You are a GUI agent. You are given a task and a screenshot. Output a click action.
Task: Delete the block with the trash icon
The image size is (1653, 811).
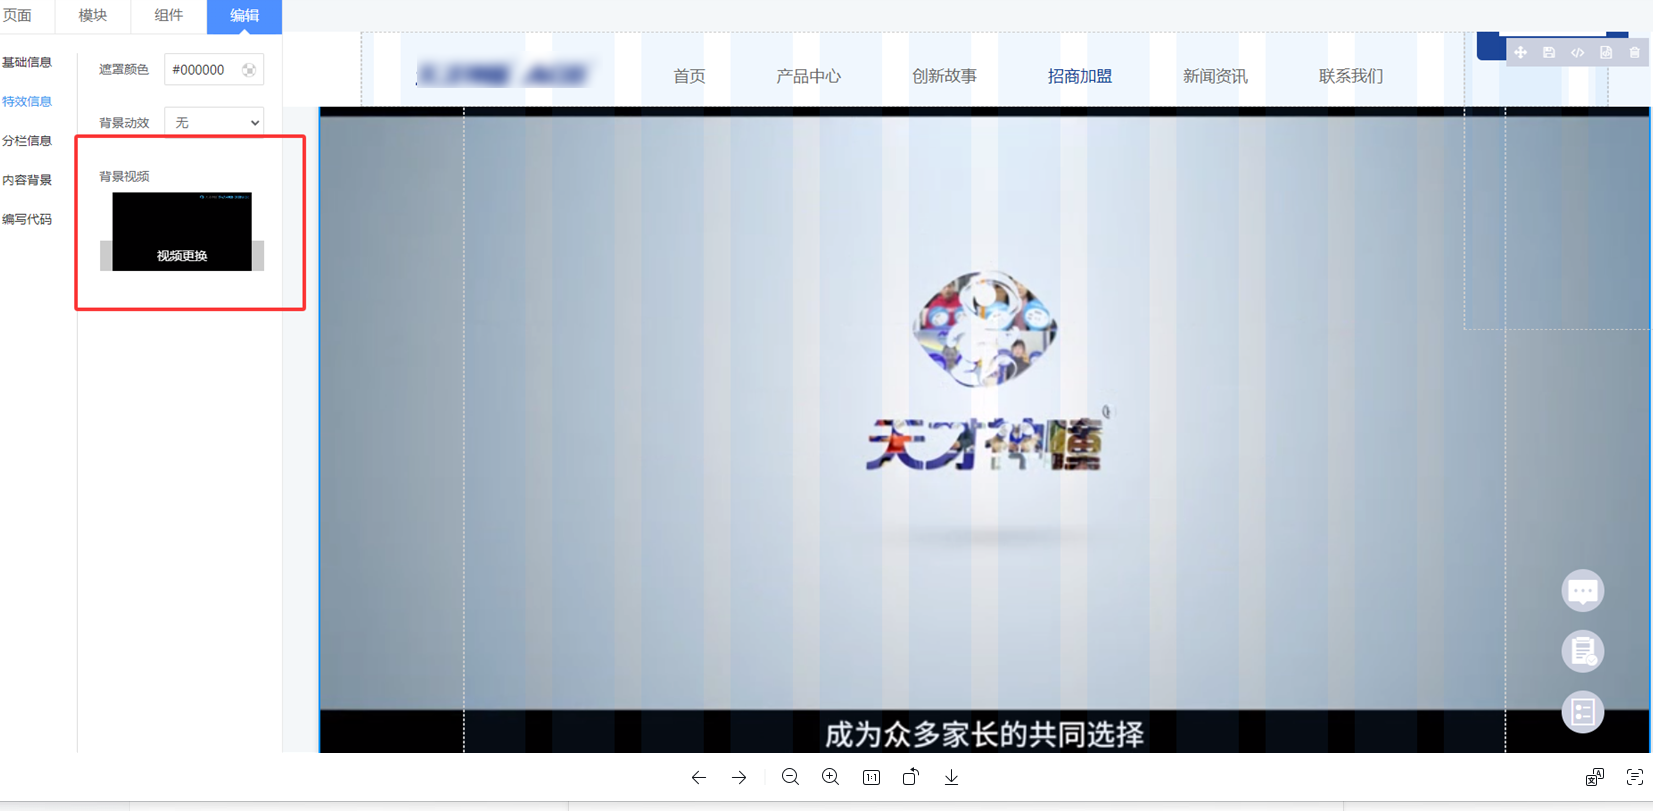click(1634, 53)
